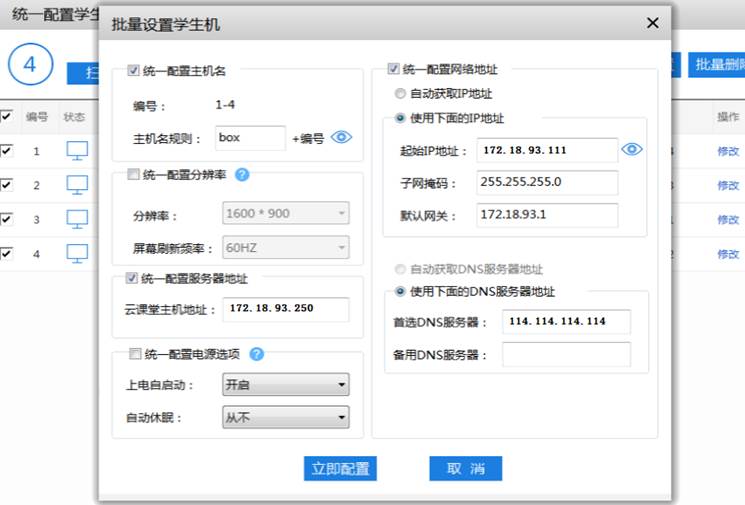
Task: Select the 自动获取IP地址 radio option
Action: 401,94
